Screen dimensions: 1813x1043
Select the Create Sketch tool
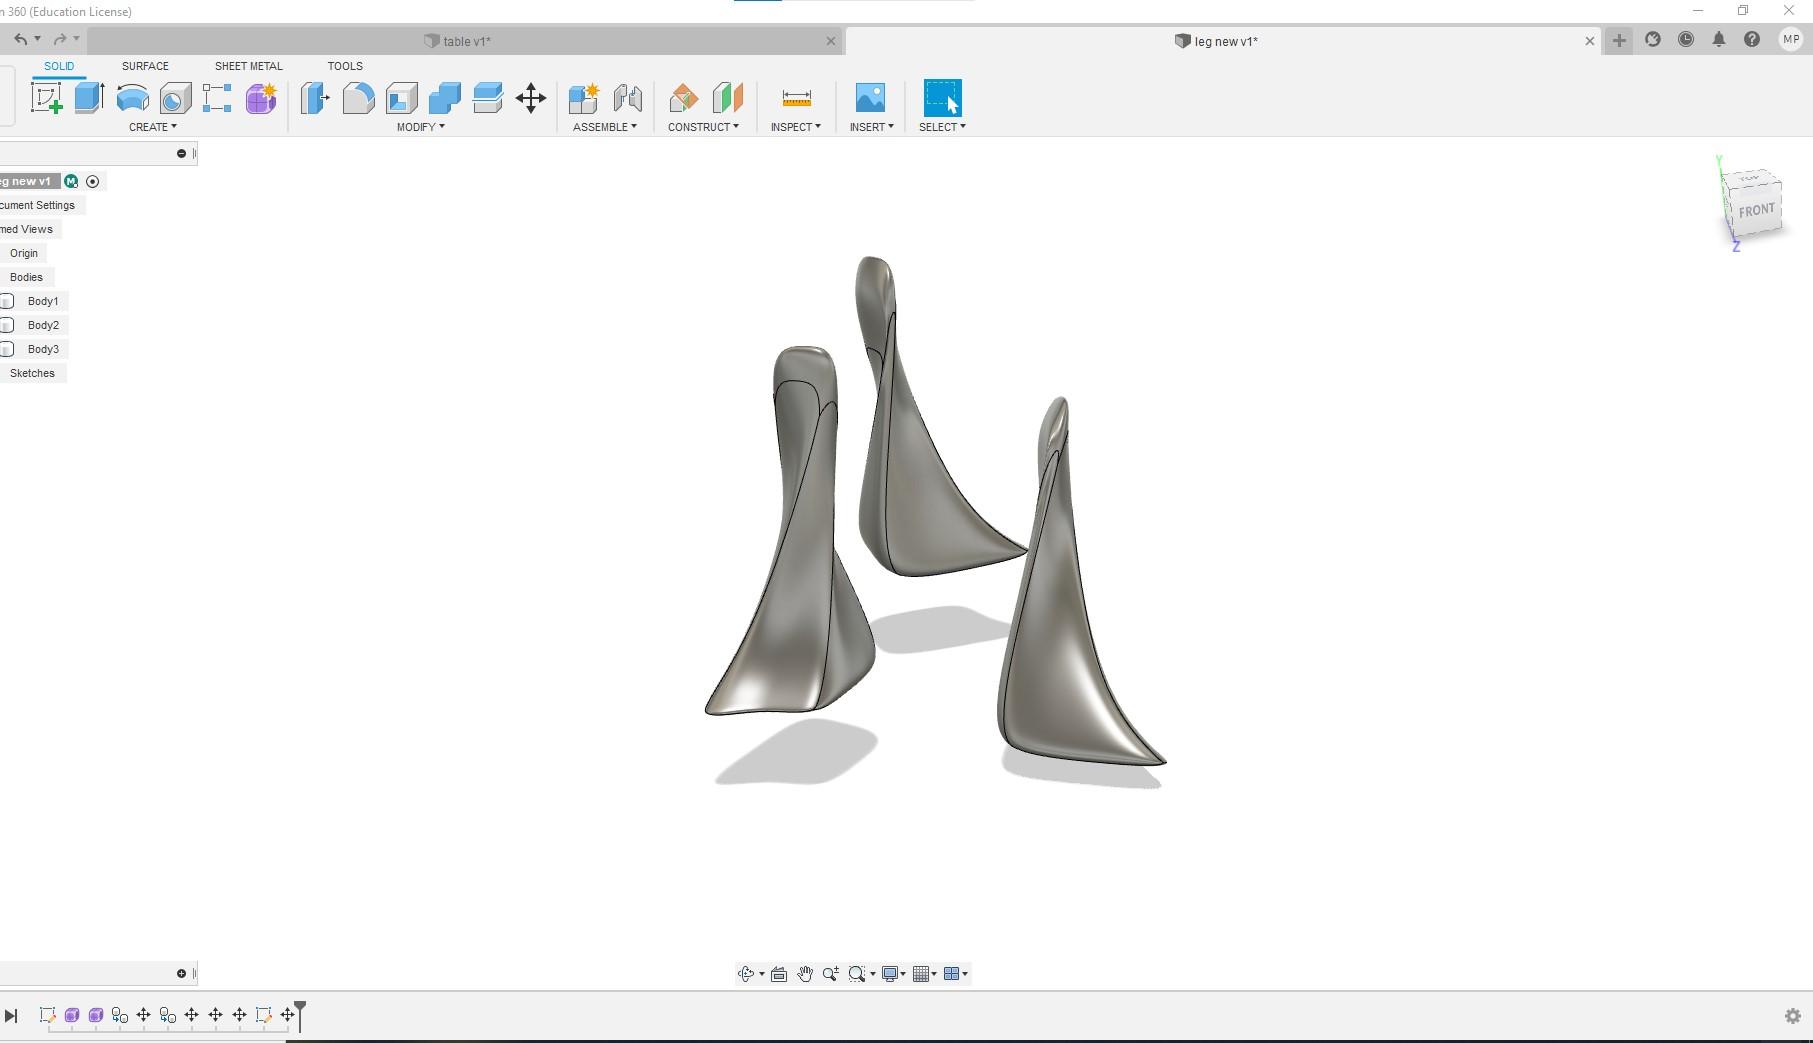click(x=46, y=97)
